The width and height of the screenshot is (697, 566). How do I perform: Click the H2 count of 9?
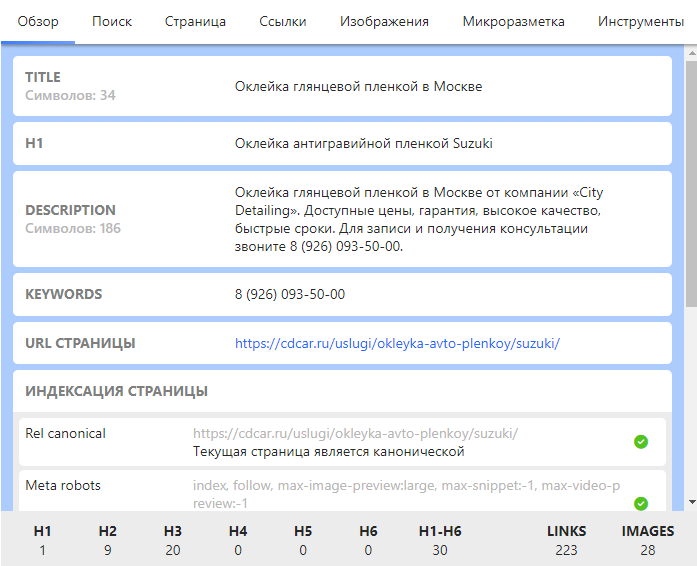tap(108, 540)
